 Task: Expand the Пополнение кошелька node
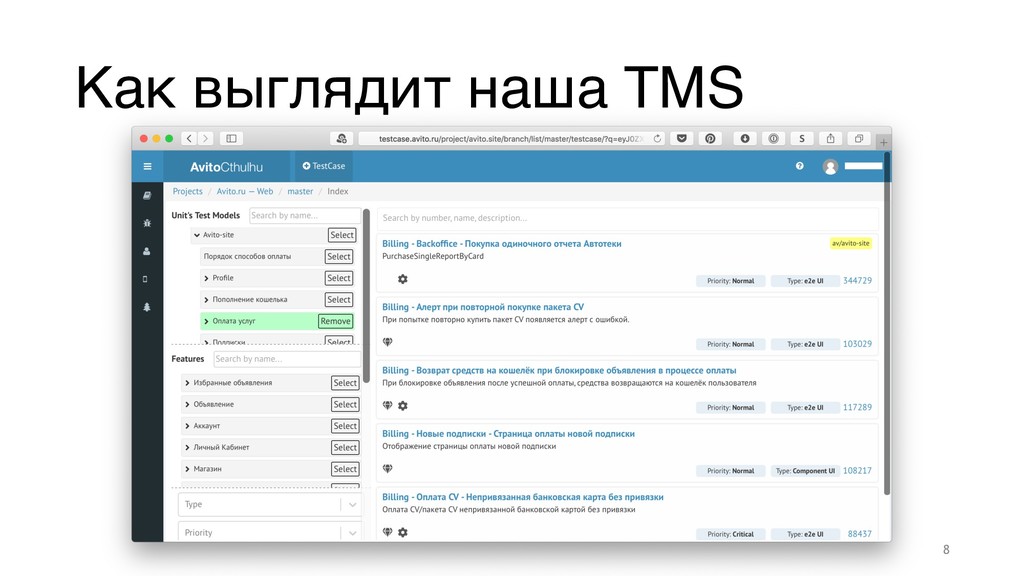click(206, 300)
